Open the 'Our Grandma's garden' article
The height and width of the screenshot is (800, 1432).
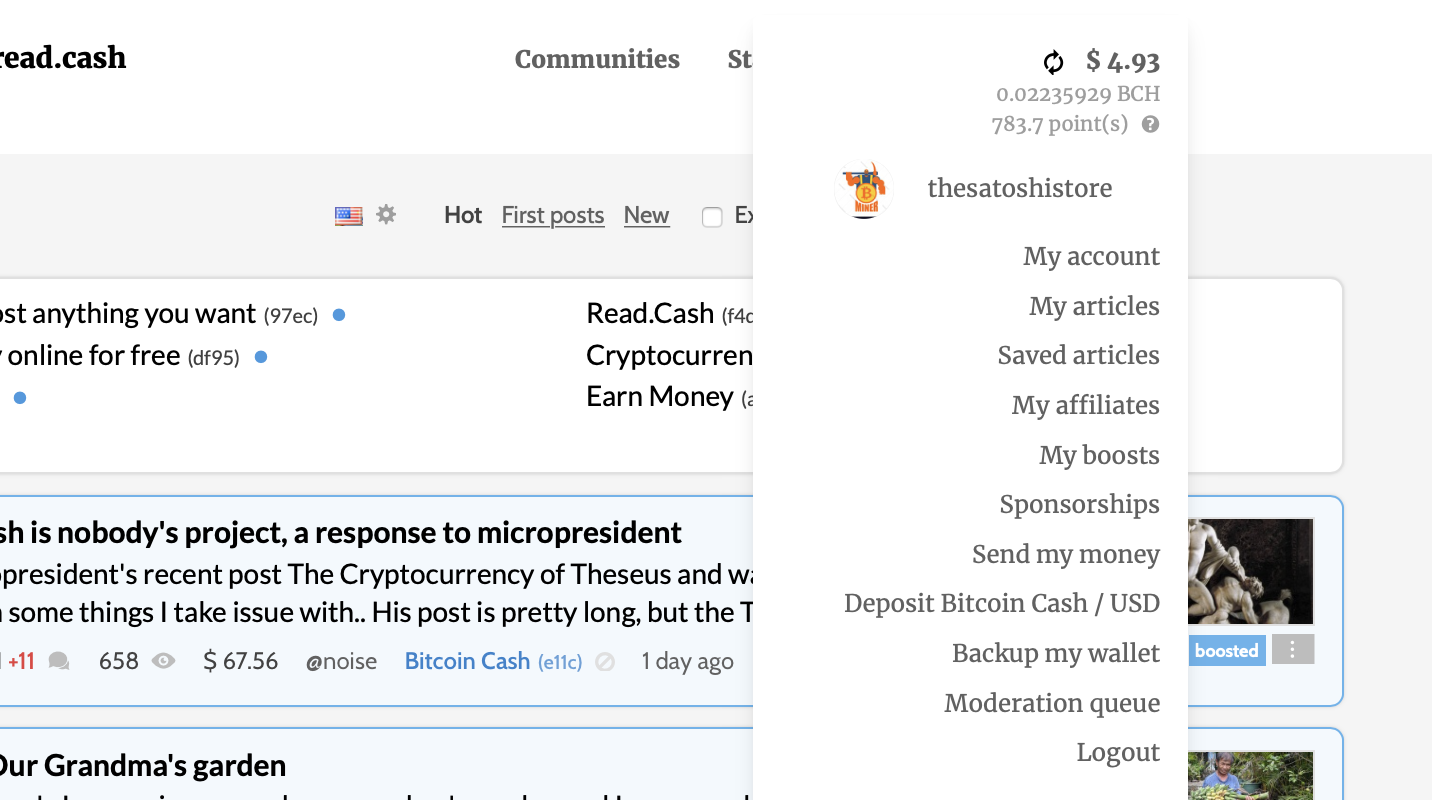143,766
